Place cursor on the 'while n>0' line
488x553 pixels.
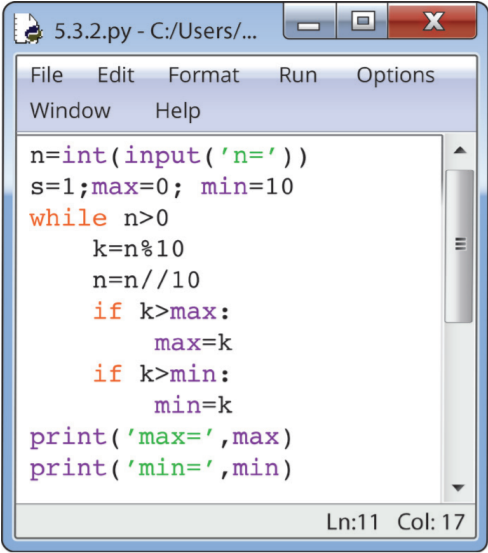point(99,218)
